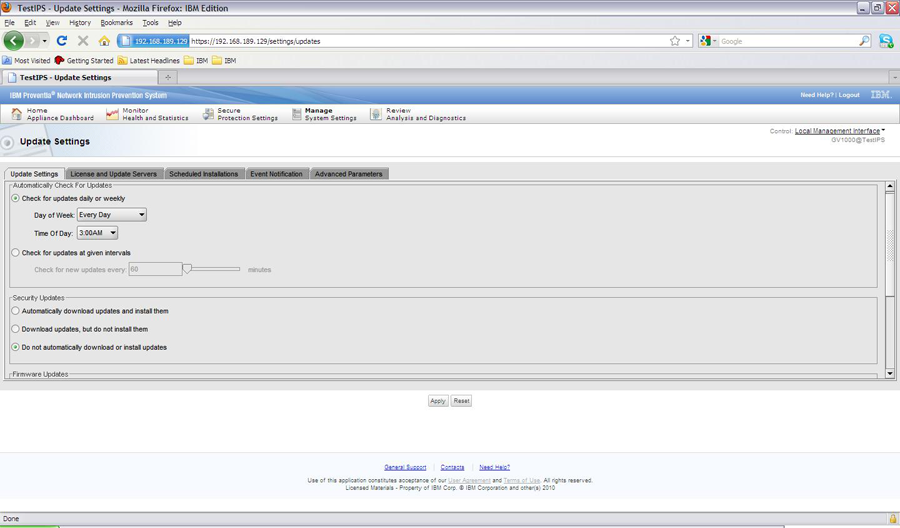Click the Google search engine icon
The image size is (900, 528).
(705, 41)
